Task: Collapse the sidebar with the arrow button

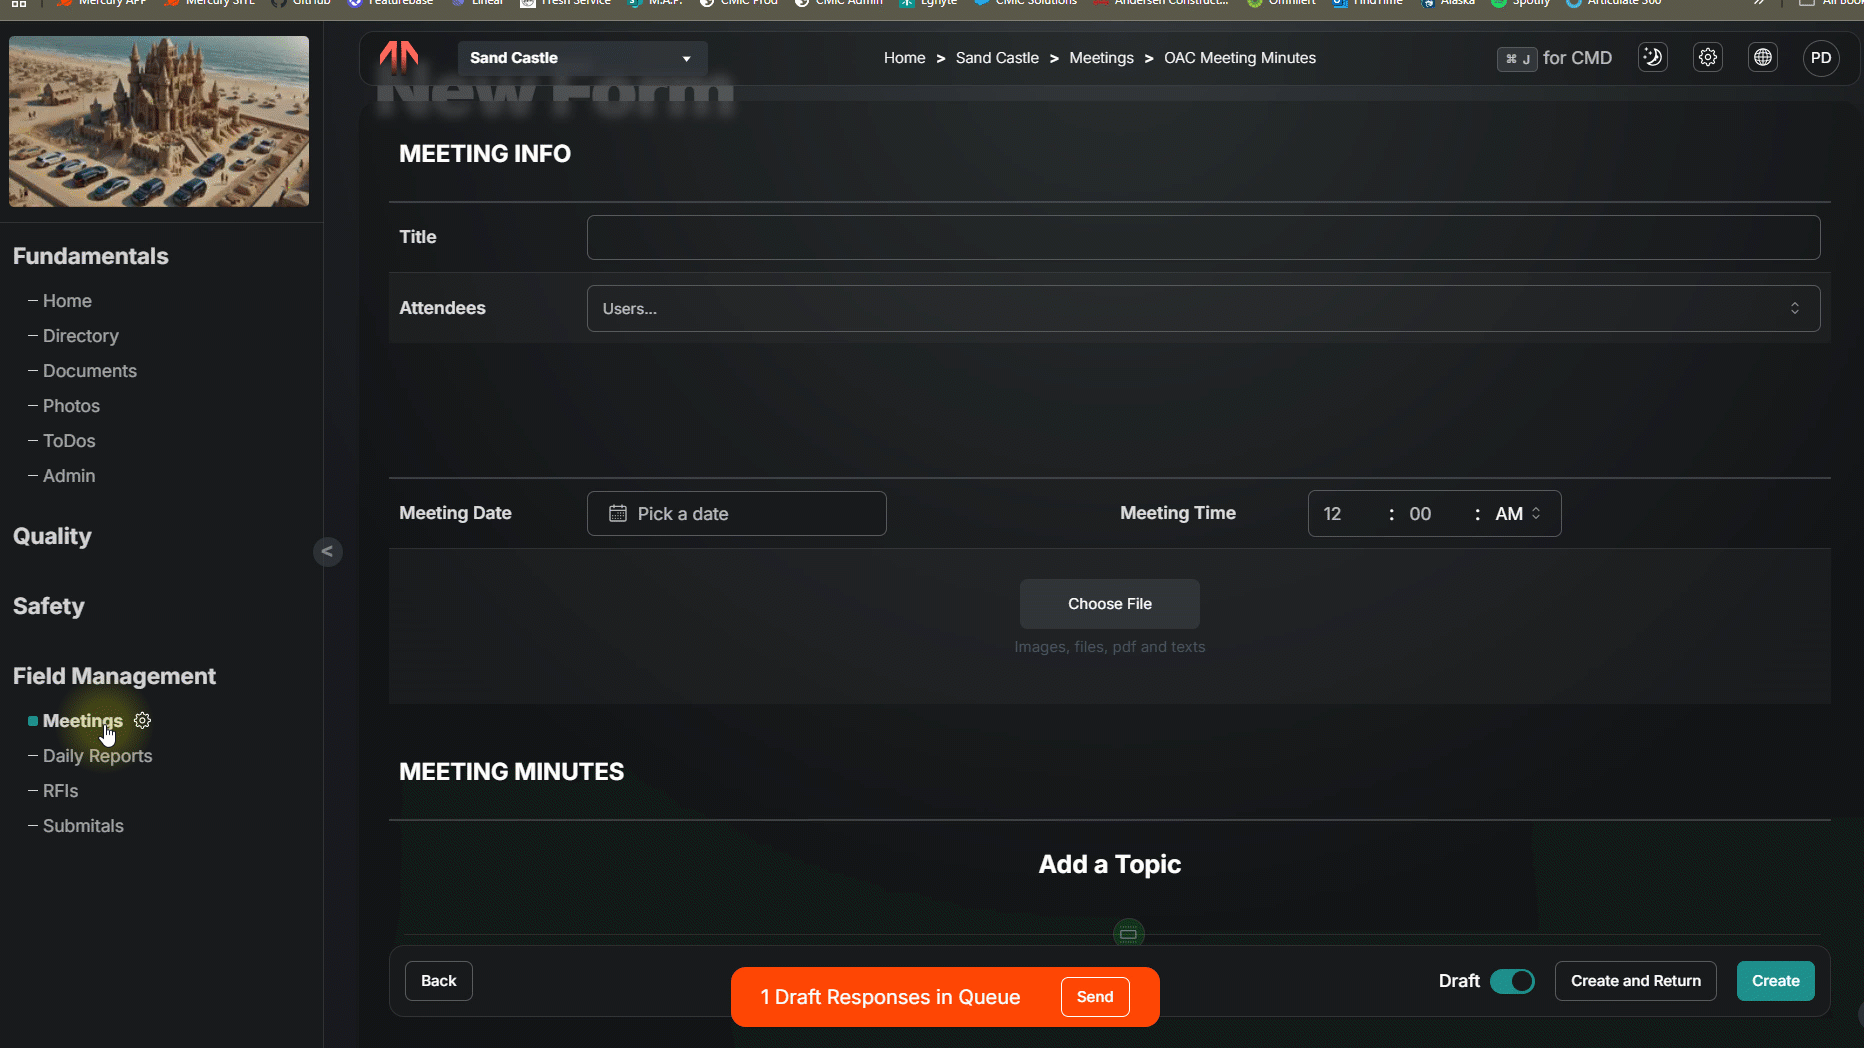Action: point(327,552)
